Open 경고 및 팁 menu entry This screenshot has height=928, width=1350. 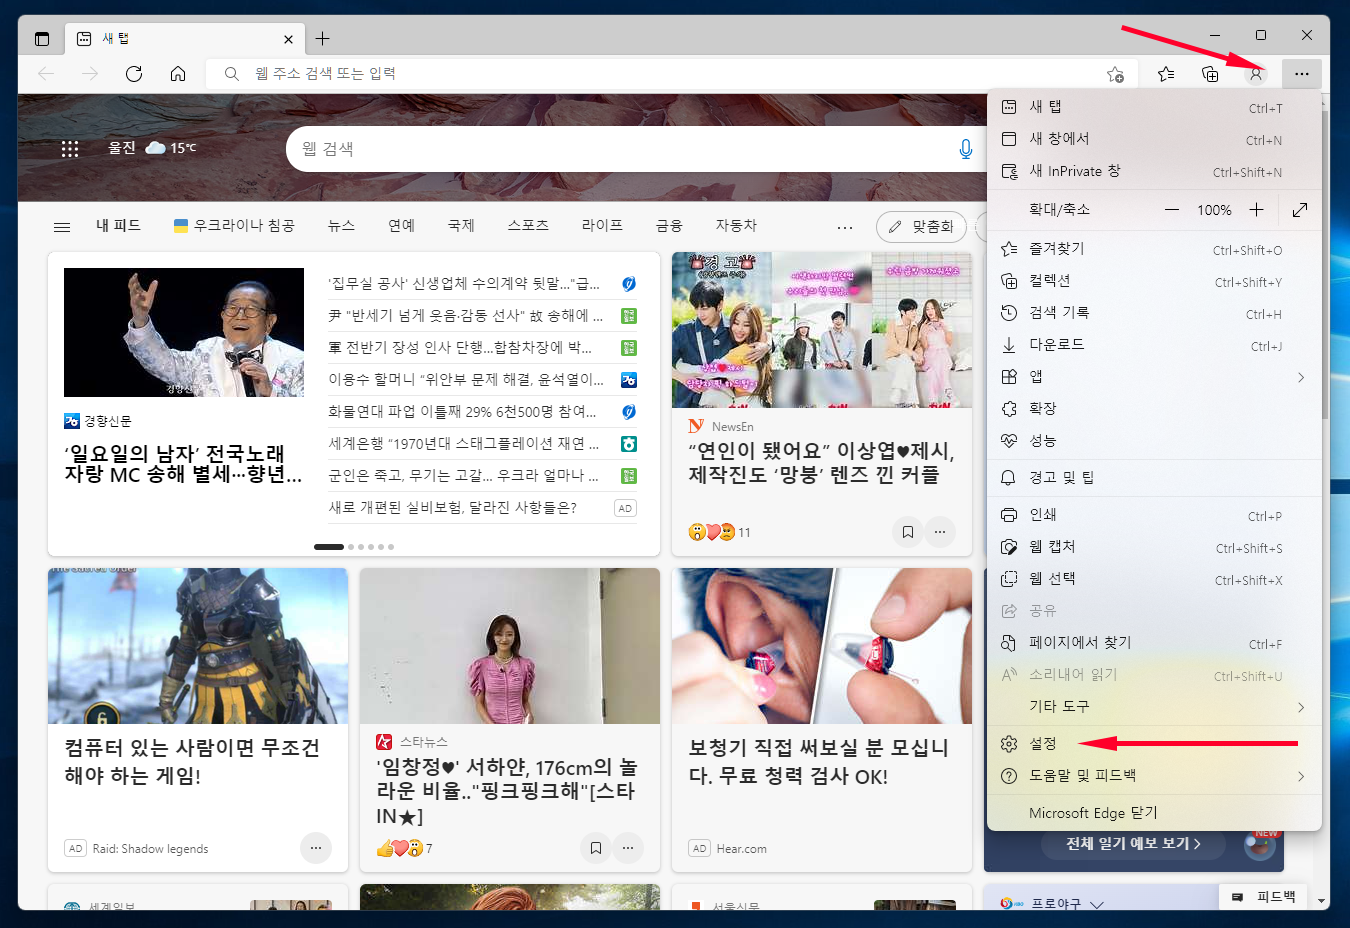click(1154, 478)
